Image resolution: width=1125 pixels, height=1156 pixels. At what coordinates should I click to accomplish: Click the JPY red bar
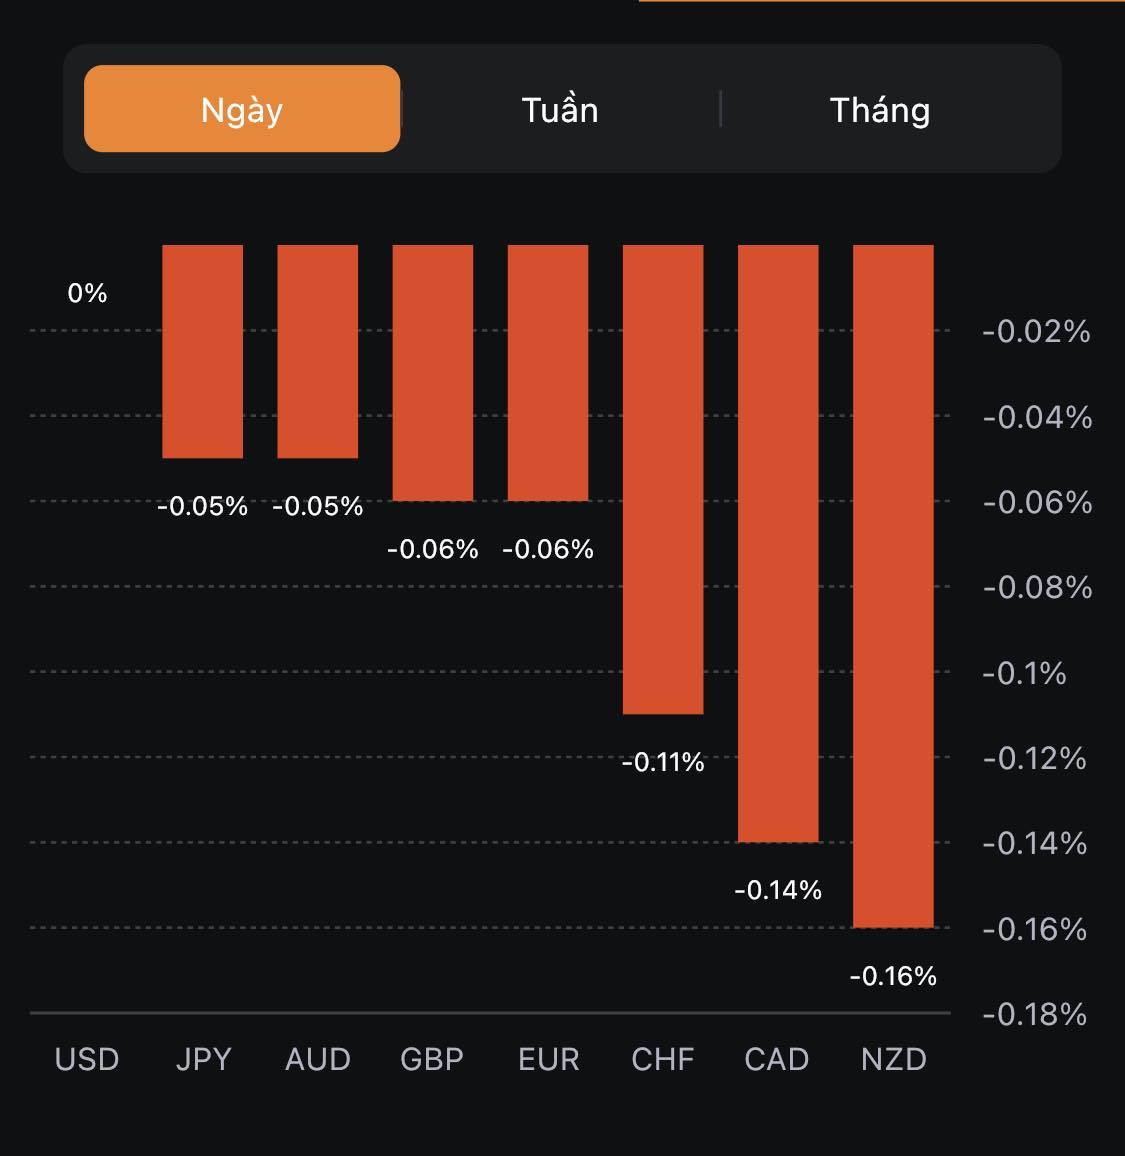tap(203, 351)
